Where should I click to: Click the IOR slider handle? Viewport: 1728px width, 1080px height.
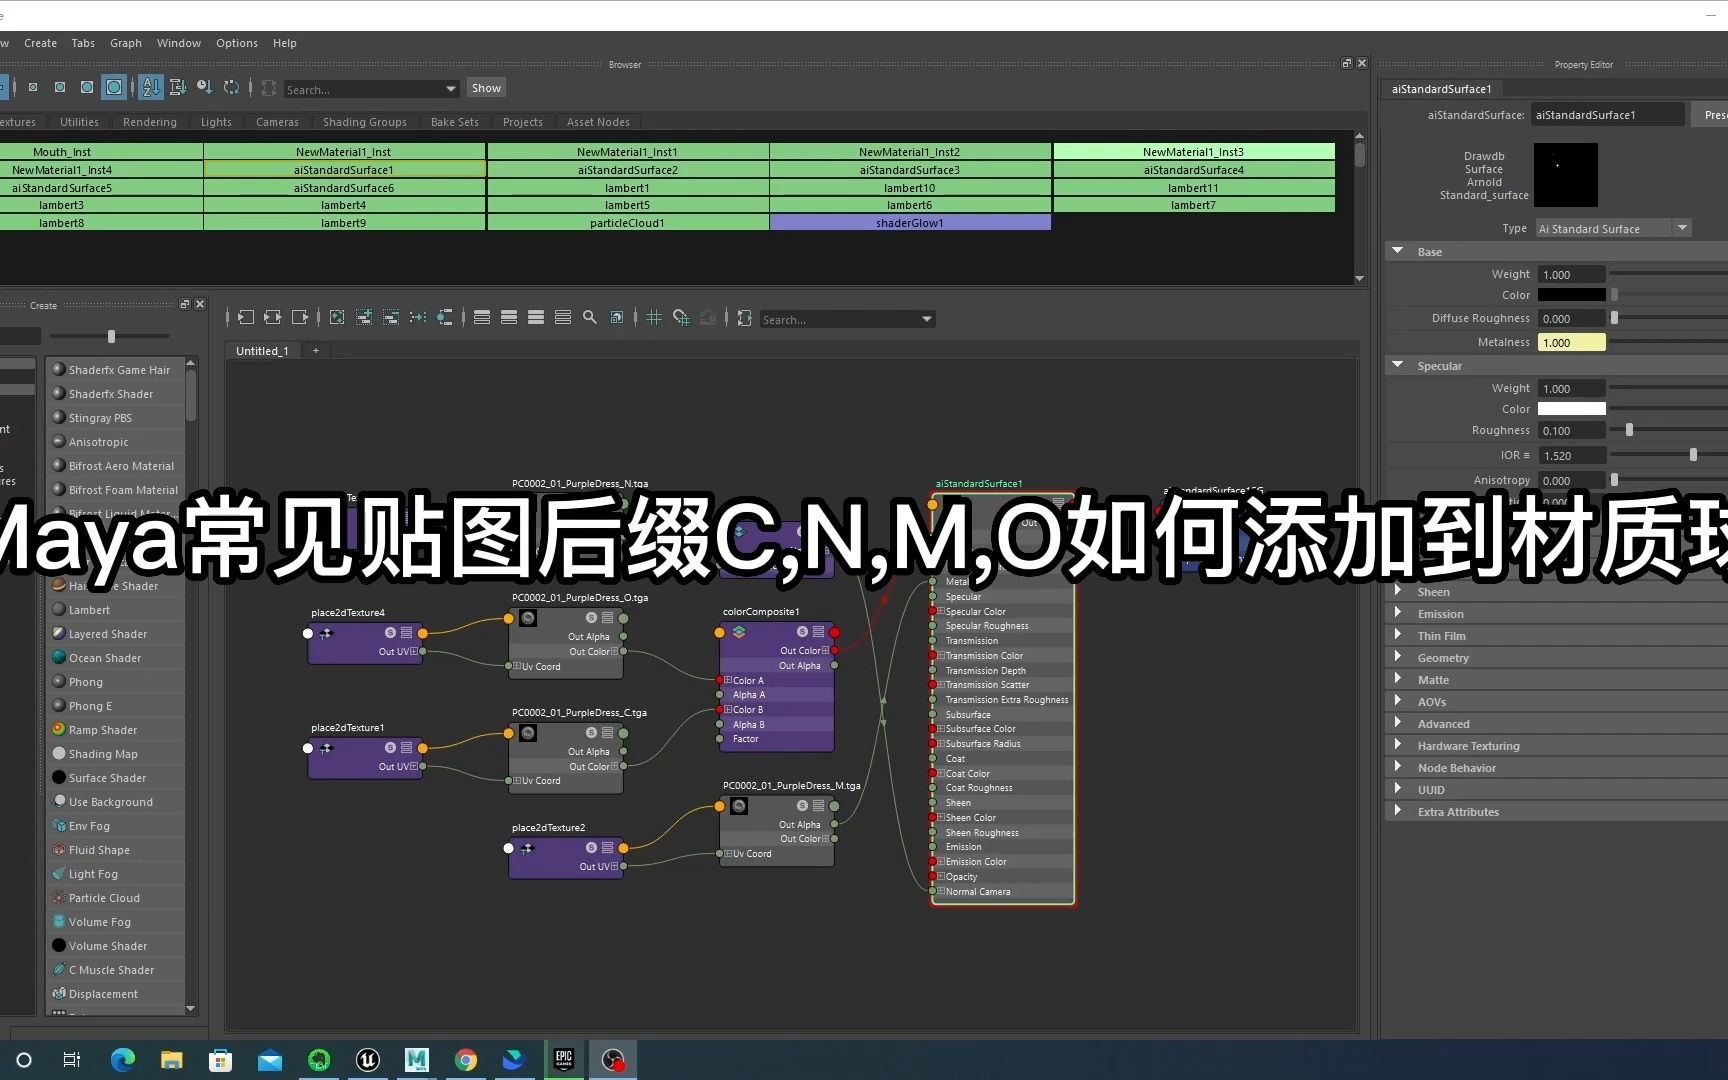pos(1693,455)
